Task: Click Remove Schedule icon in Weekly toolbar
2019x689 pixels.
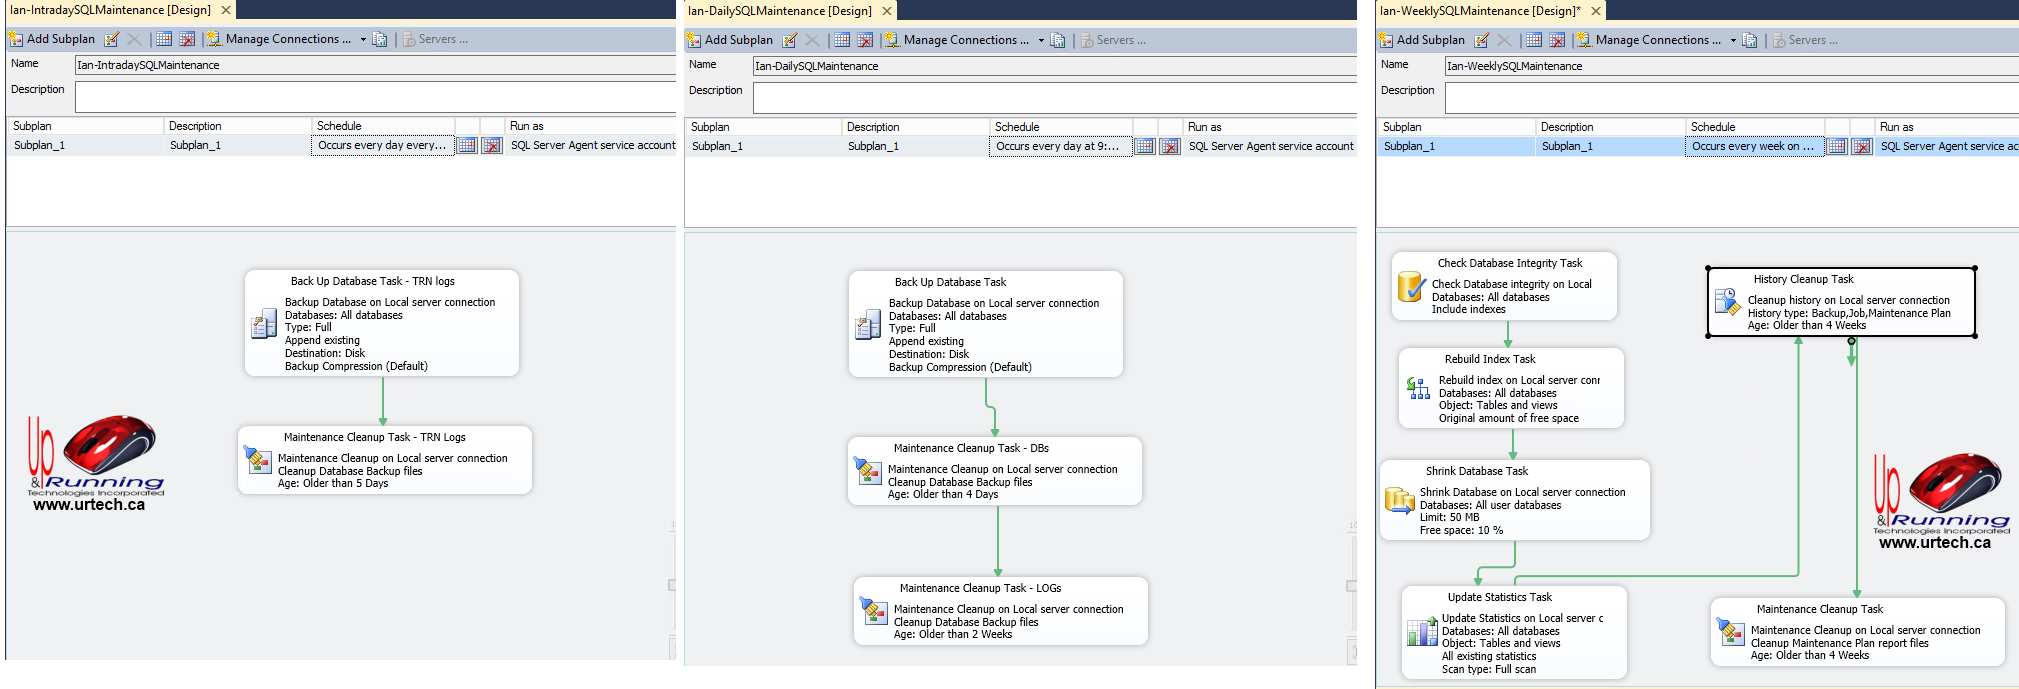Action: pyautogui.click(x=1557, y=40)
